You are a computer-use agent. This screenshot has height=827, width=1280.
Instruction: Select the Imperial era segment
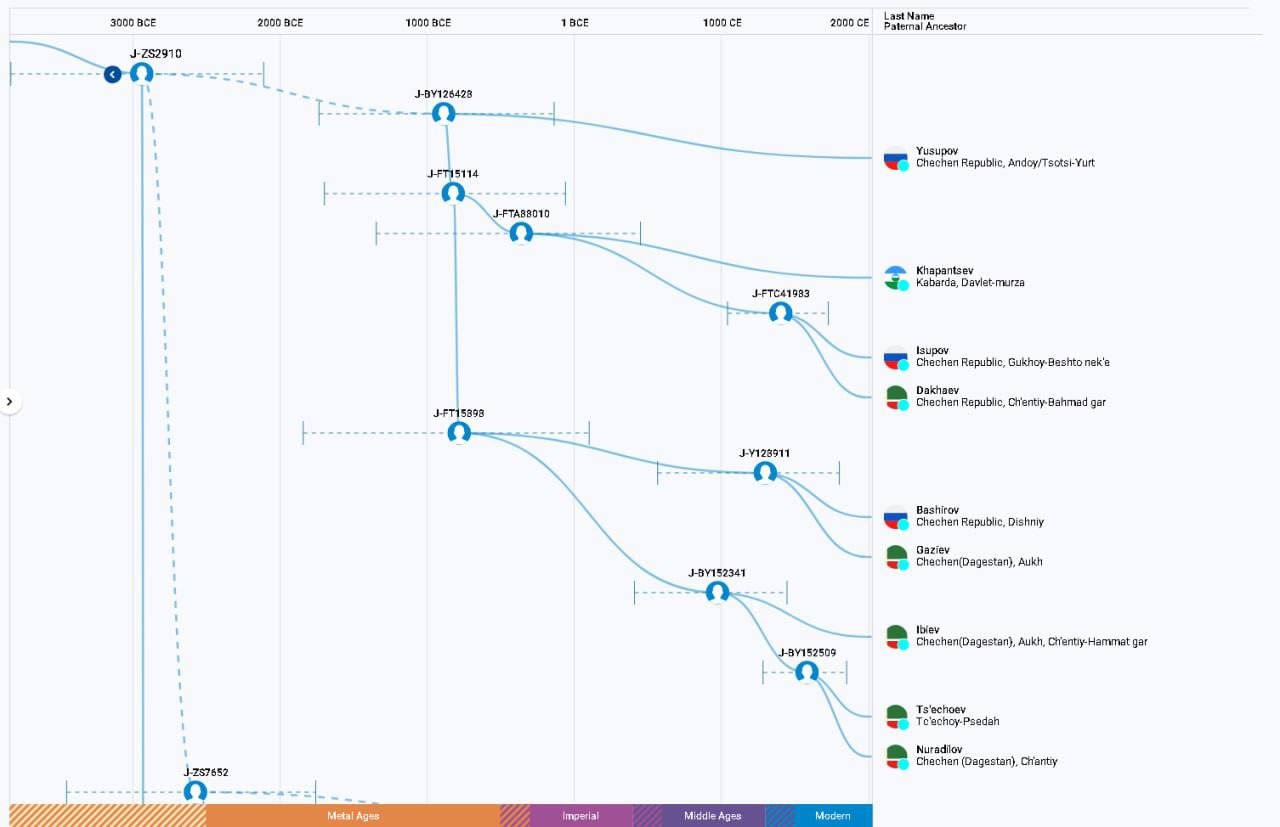581,816
